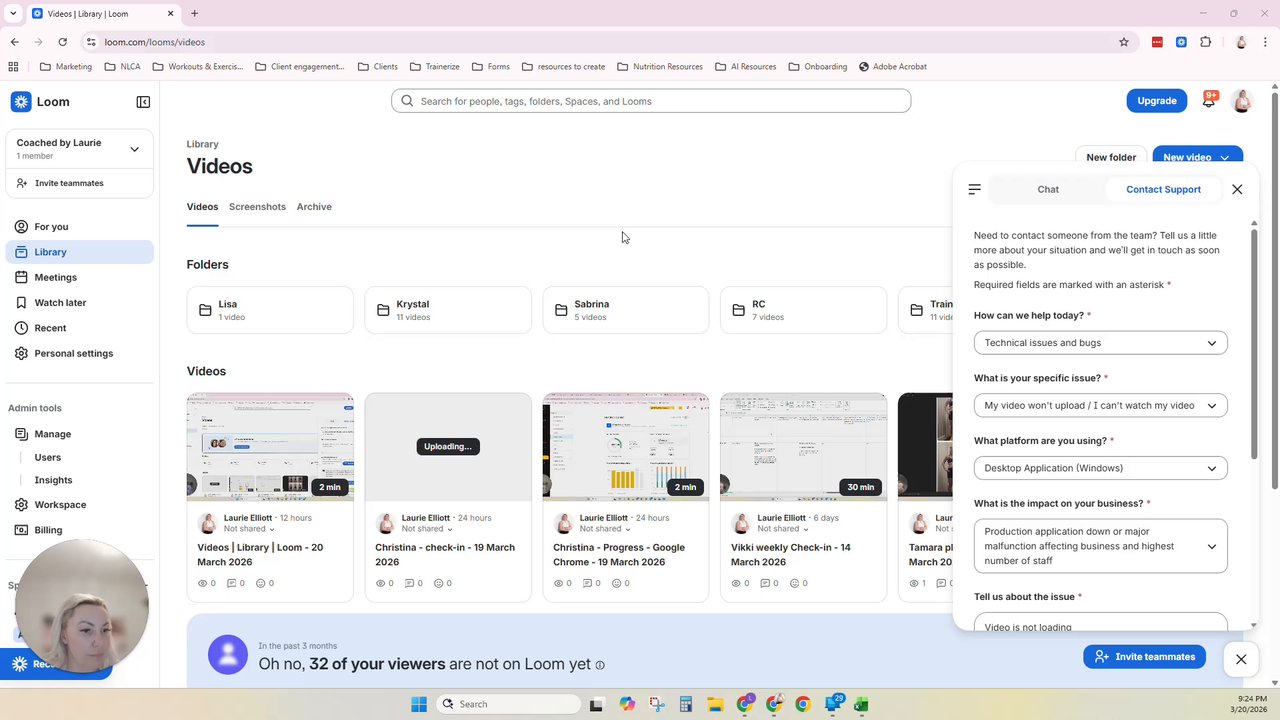The height and width of the screenshot is (720, 1280).
Task: Open the Krystal folder
Action: (x=448, y=310)
